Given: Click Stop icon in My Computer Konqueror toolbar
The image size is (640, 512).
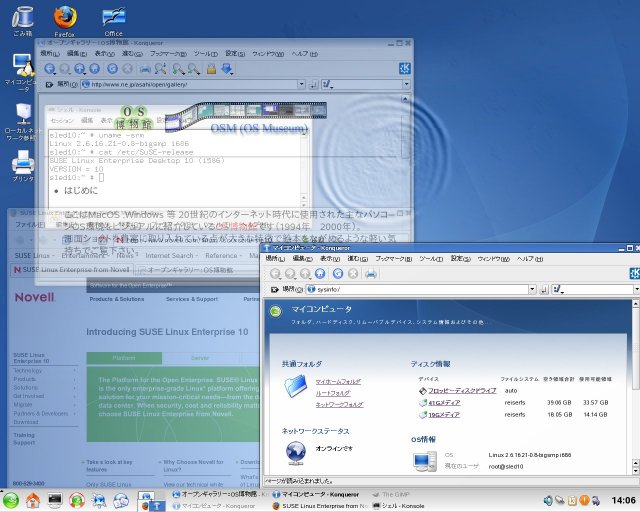Looking at the screenshot, I should 353,274.
